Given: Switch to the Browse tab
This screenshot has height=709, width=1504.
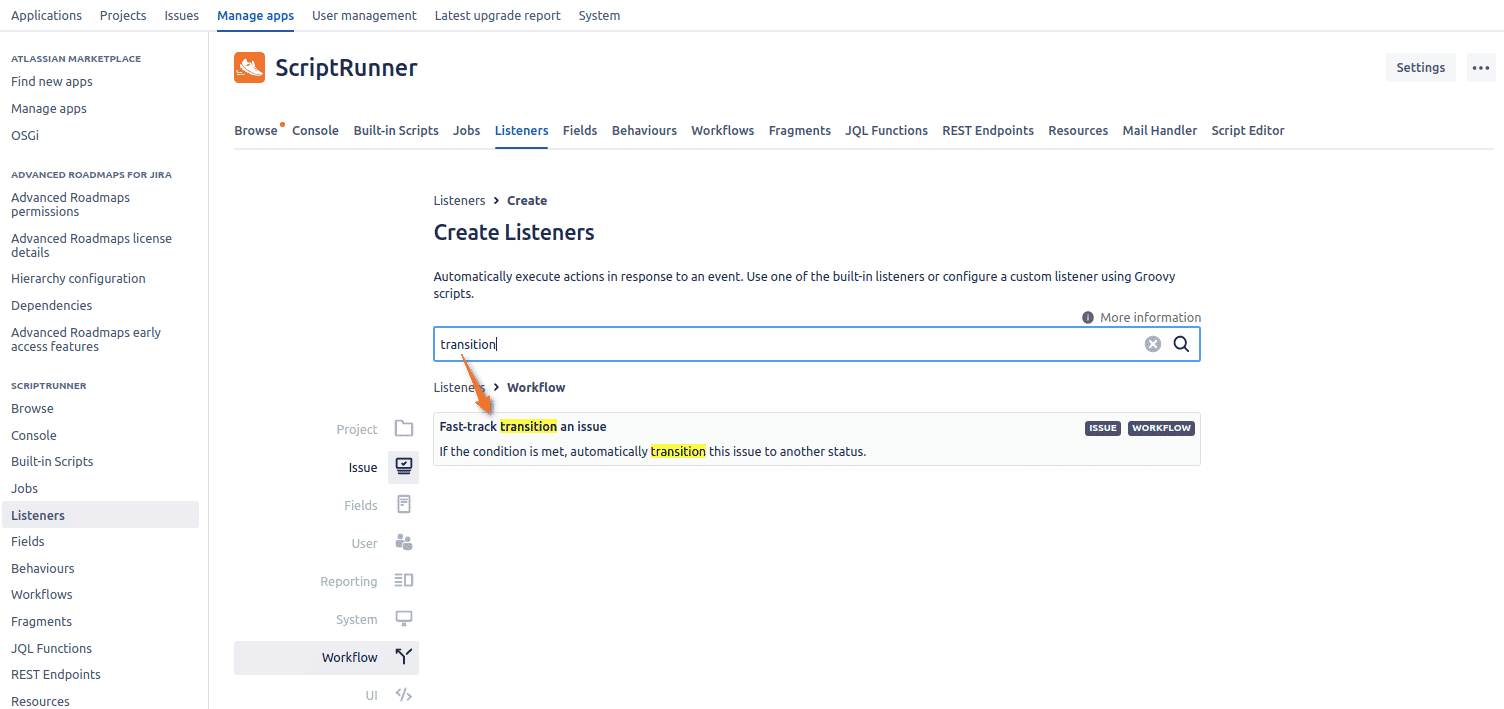Looking at the screenshot, I should pos(256,131).
